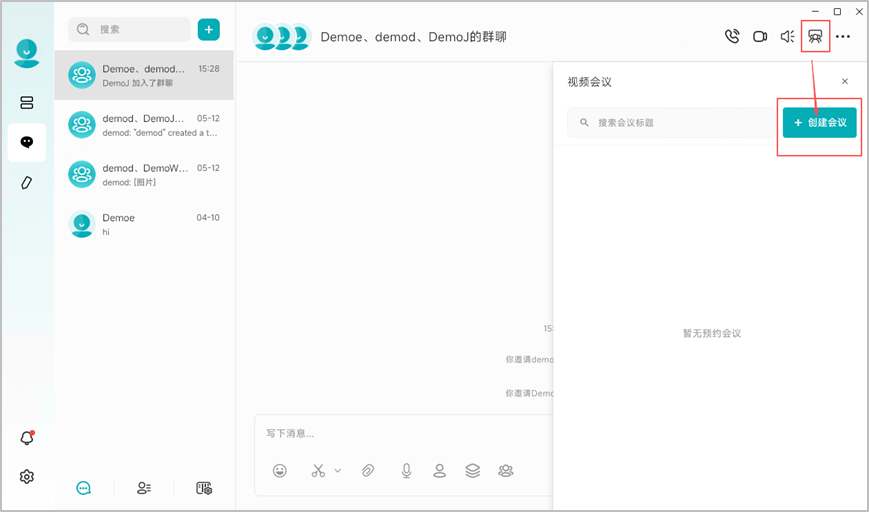Screen dimensions: 869x512
Task: Click the layers stack icon in message toolbar
Action: (473, 471)
